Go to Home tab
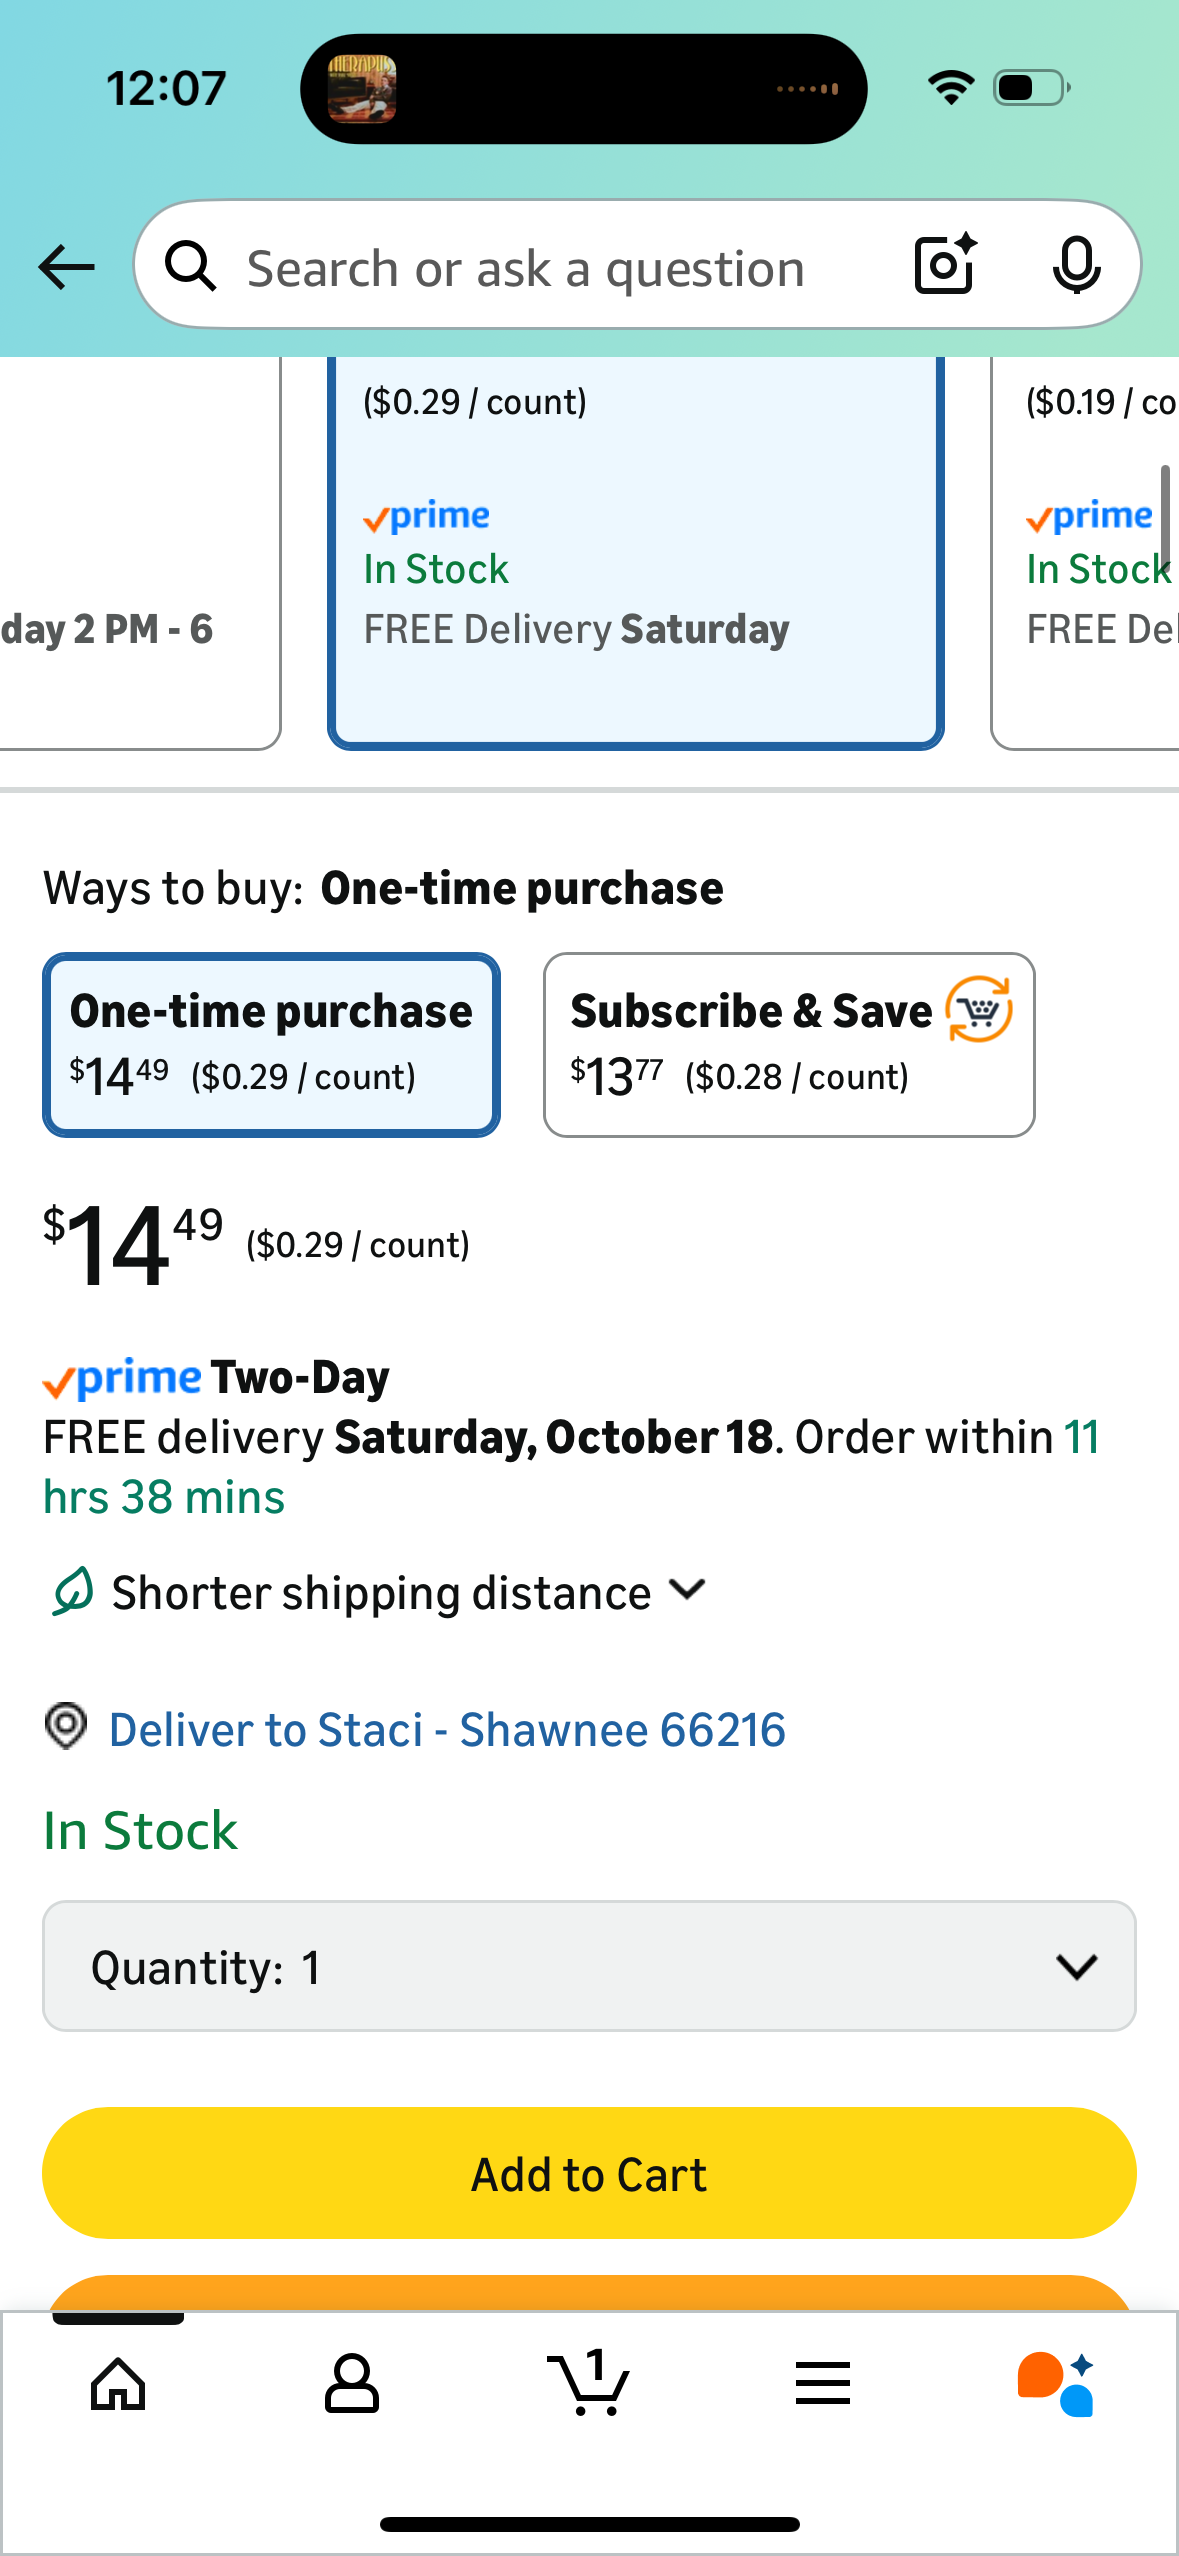The width and height of the screenshot is (1179, 2556). pos(118,2383)
